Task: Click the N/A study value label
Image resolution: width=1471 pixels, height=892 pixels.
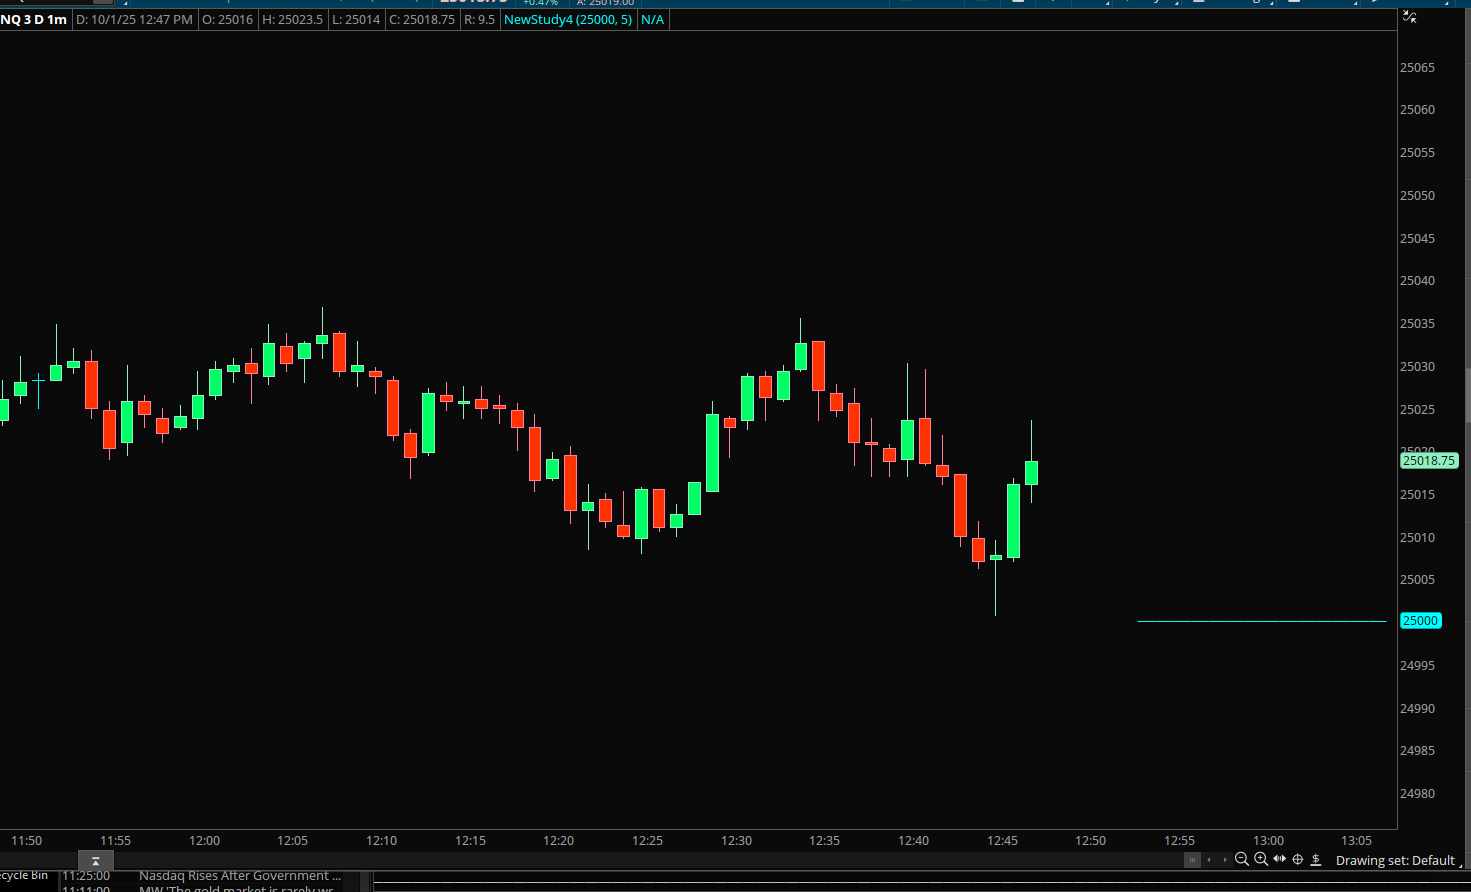Action: tap(652, 20)
